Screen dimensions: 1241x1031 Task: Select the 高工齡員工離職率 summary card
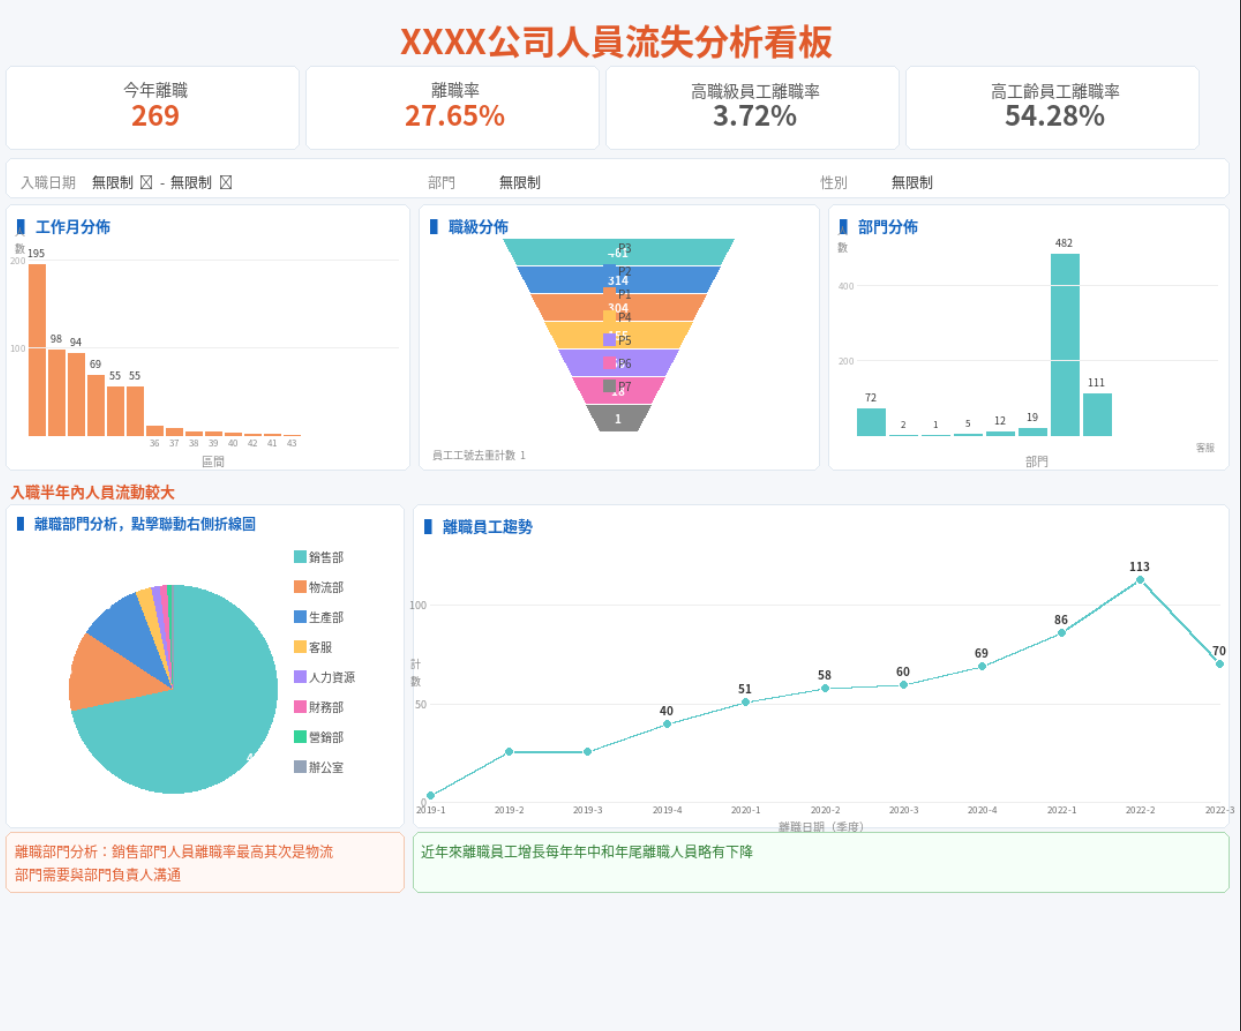(x=1053, y=107)
